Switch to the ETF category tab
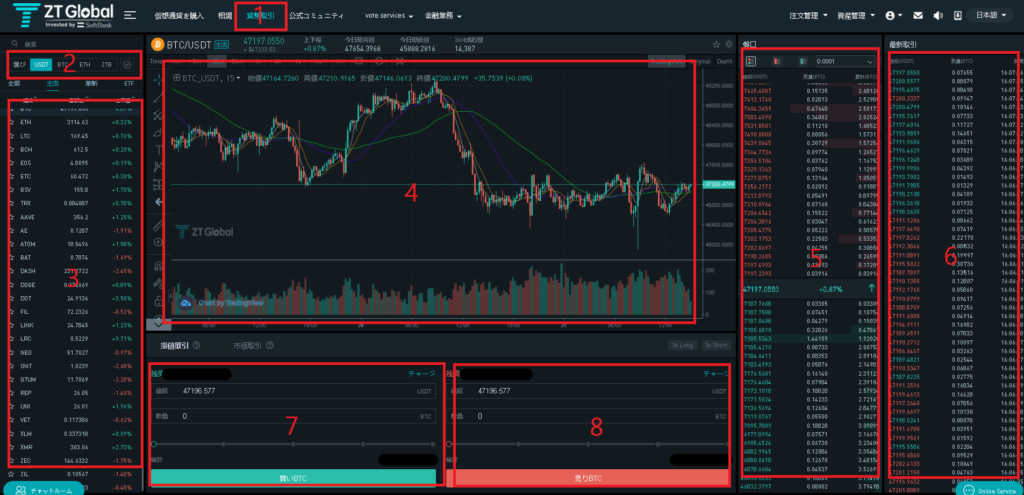Viewport: 1024px width, 495px height. coord(128,84)
